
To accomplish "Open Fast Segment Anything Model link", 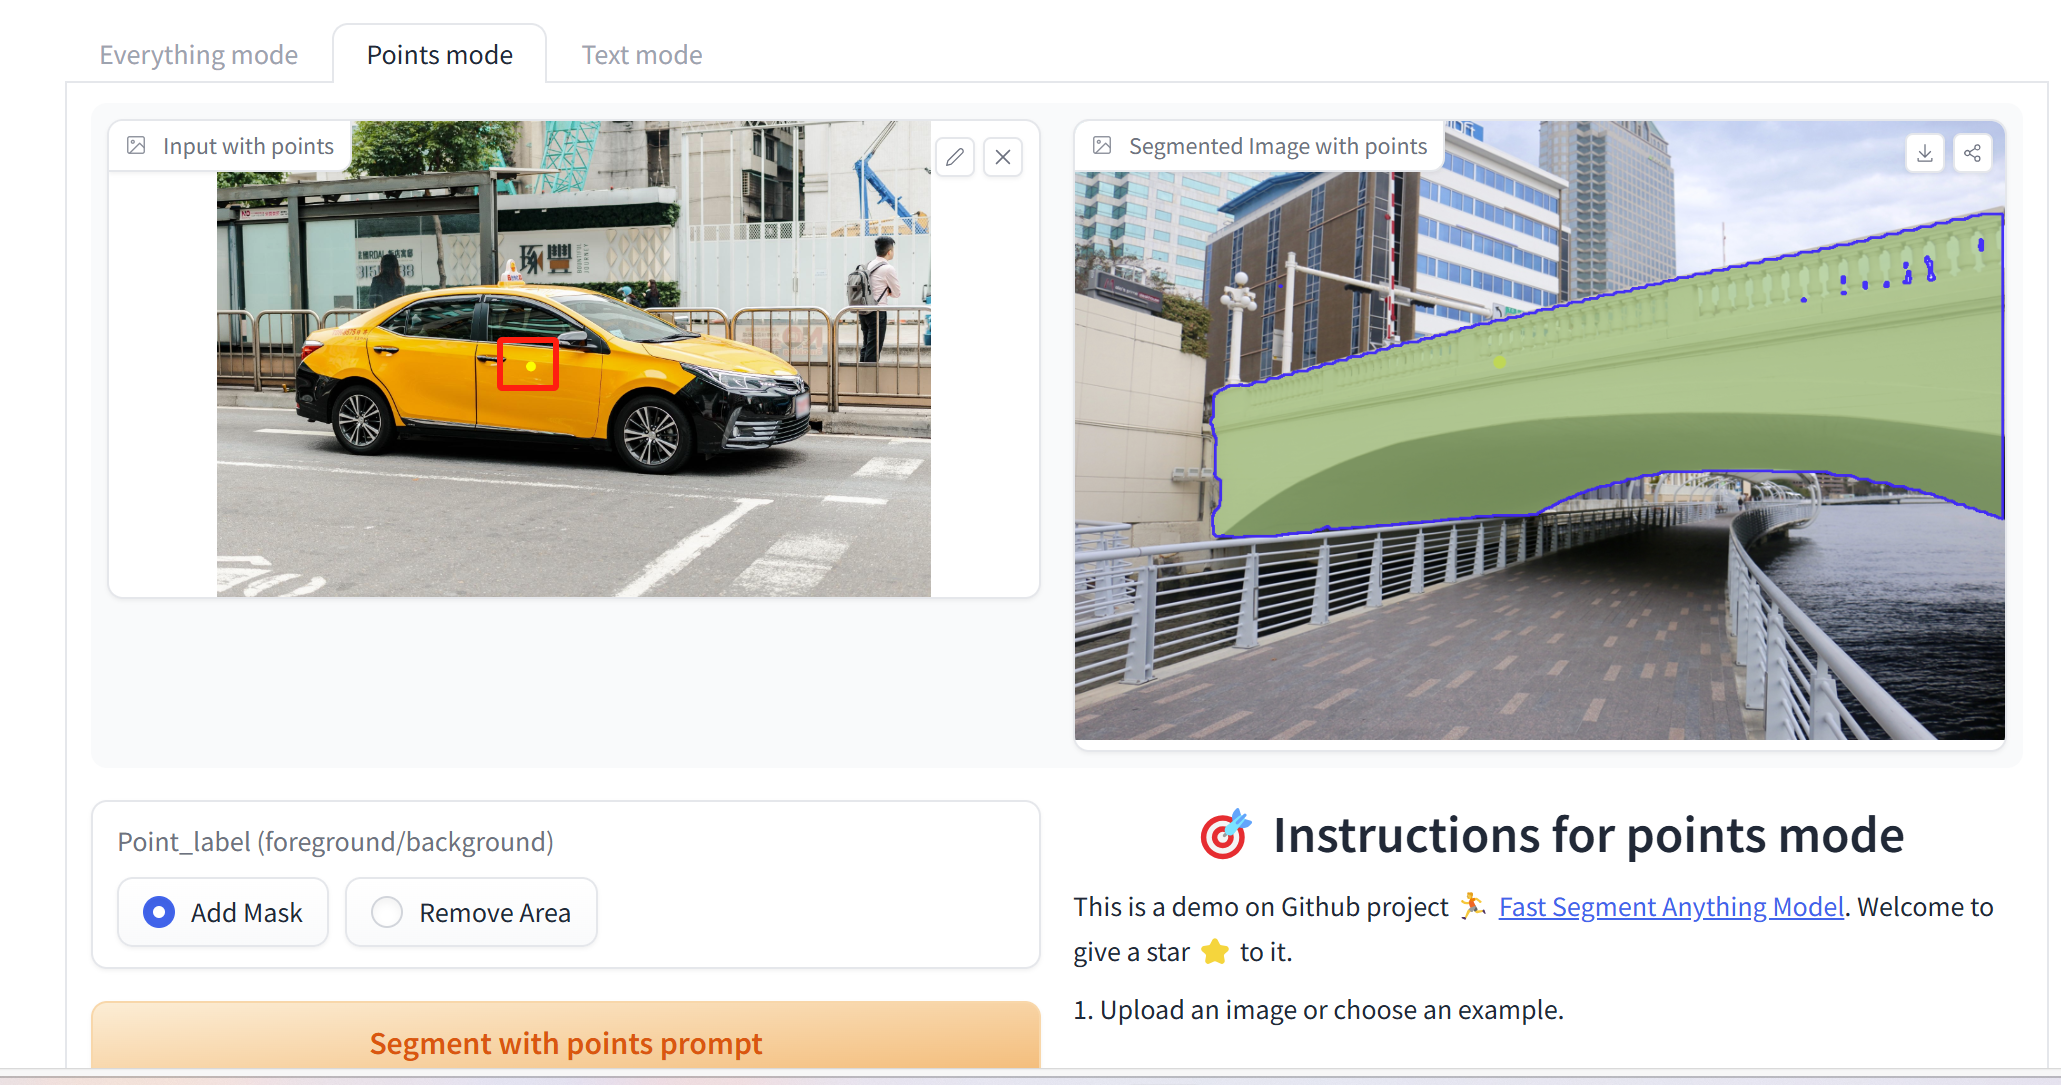I will (x=1670, y=907).
